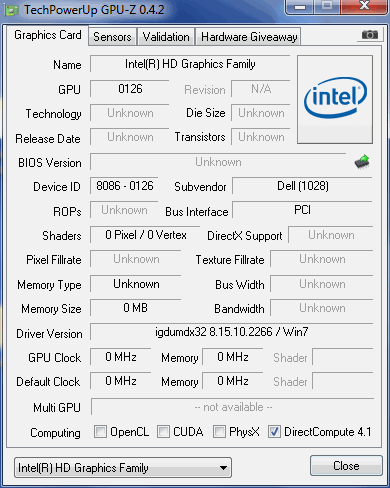The image size is (390, 488).
Task: Uncheck the DirectCompute 4.1 checkbox
Action: pos(274,432)
